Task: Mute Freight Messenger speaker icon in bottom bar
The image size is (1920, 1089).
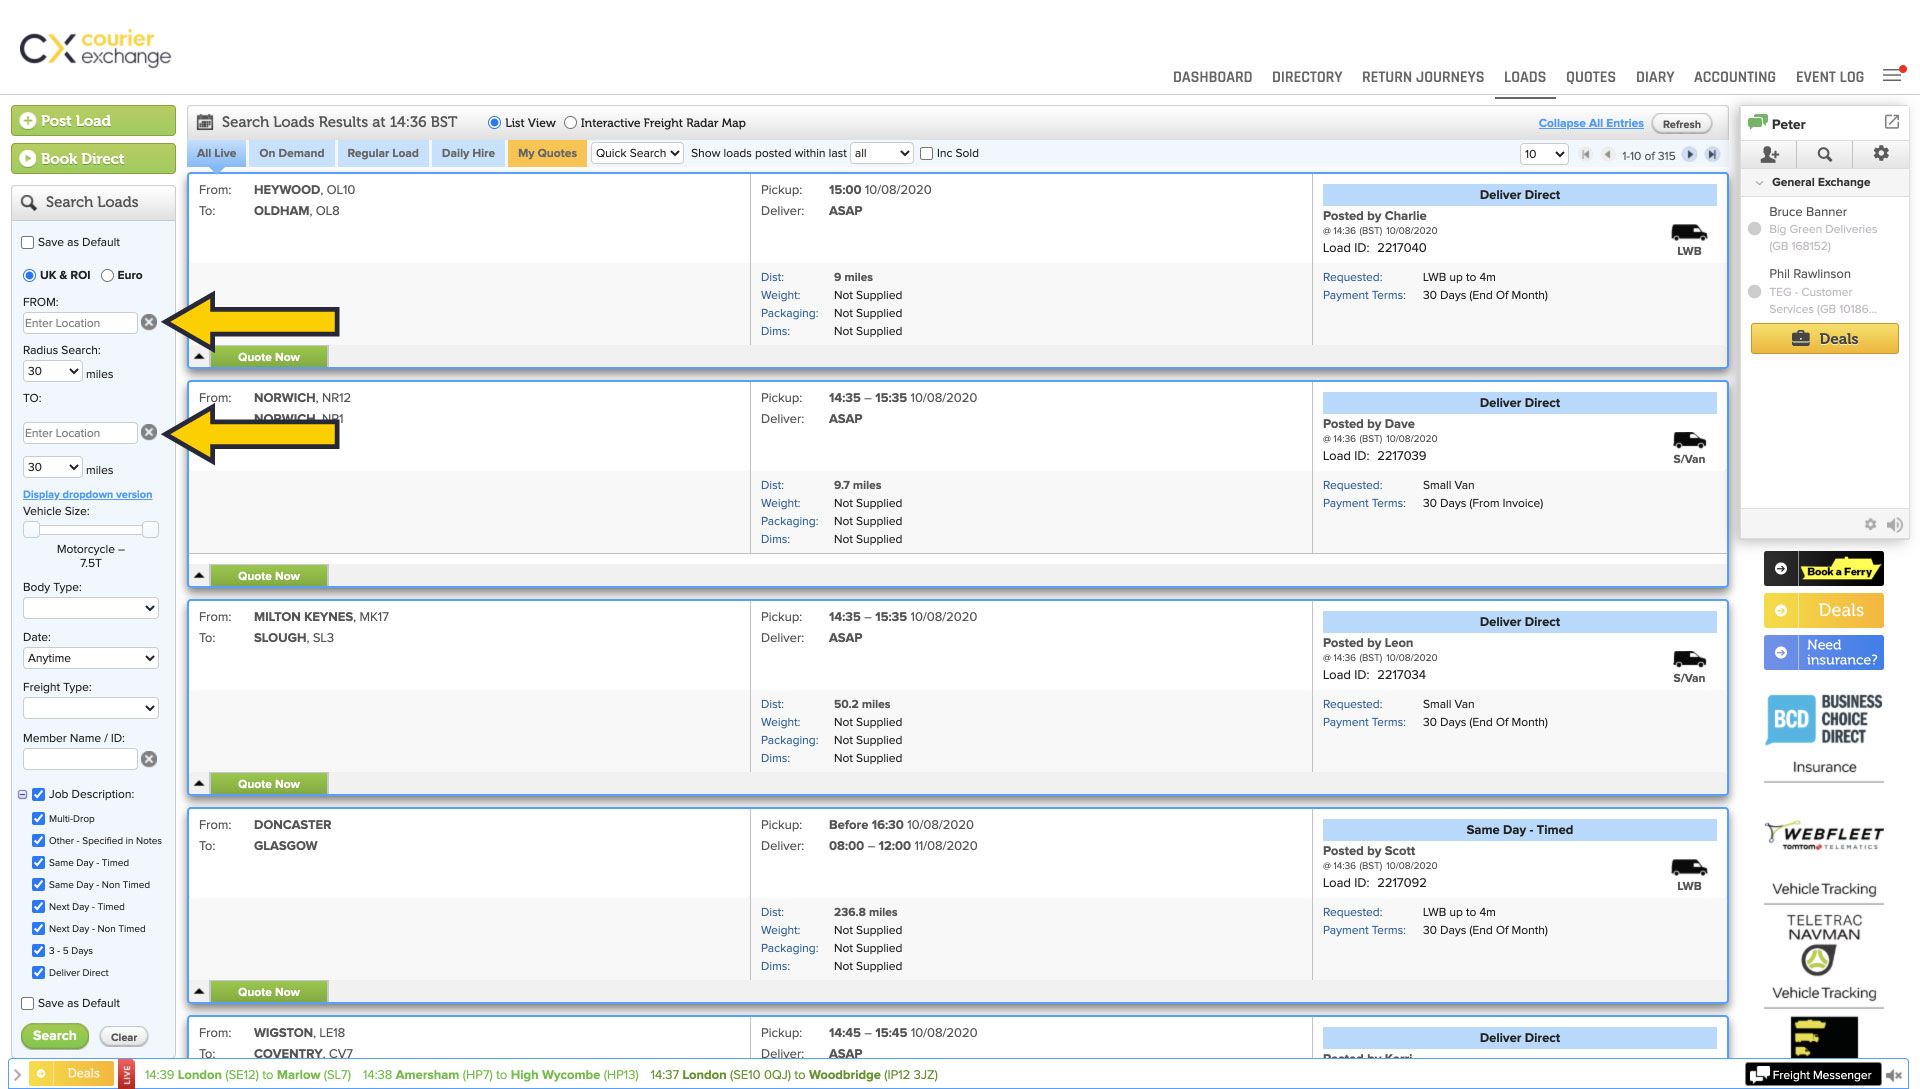Action: coord(1894,1075)
